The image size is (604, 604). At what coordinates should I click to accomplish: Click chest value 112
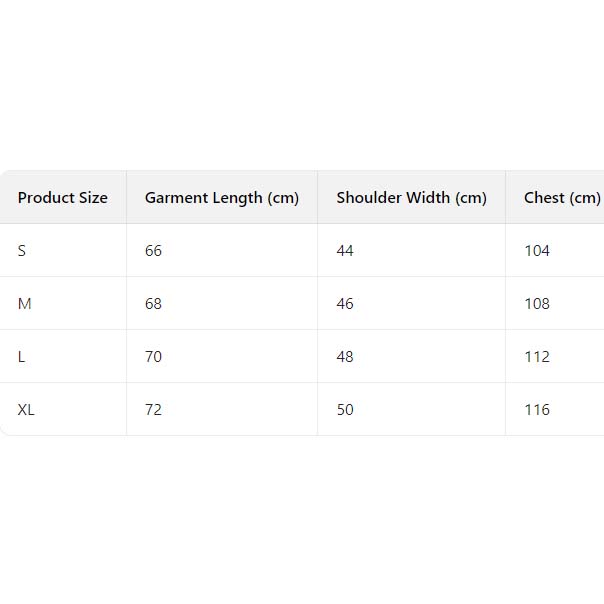pyautogui.click(x=537, y=357)
